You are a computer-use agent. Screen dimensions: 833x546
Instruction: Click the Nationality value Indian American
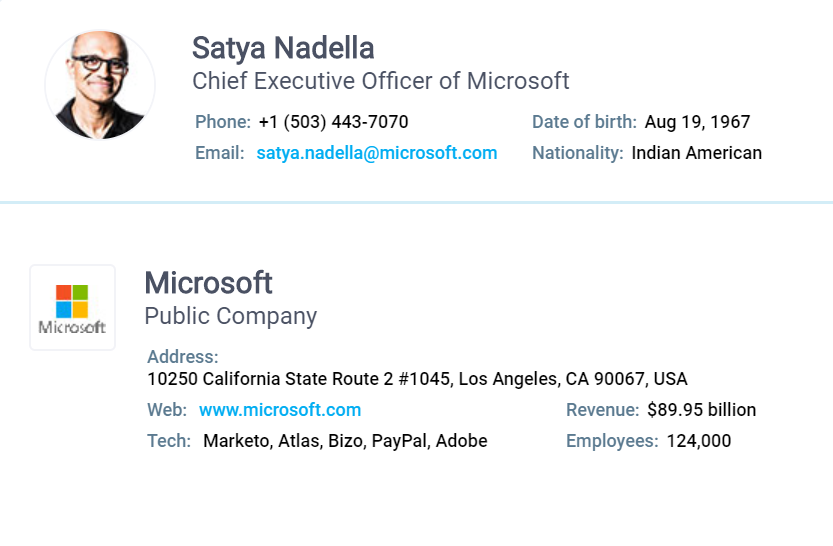click(x=696, y=153)
